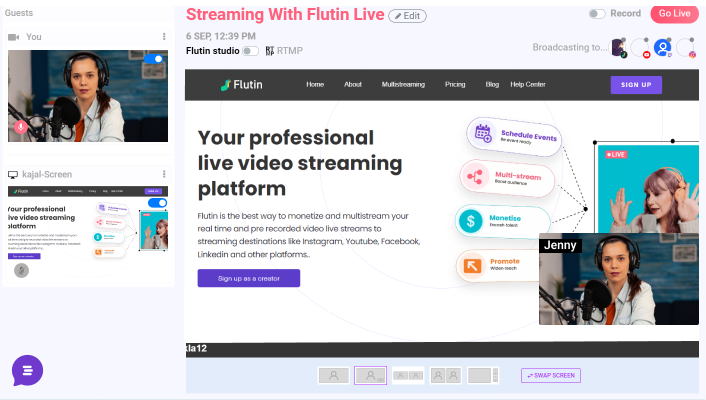
Task: Click the Flutin logo in shared page
Action: [x=242, y=85]
